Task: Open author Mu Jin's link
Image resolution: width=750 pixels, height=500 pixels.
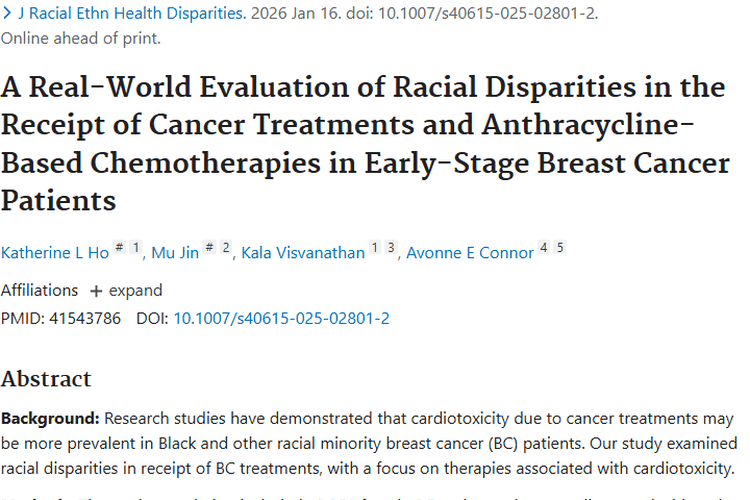Action: point(175,253)
